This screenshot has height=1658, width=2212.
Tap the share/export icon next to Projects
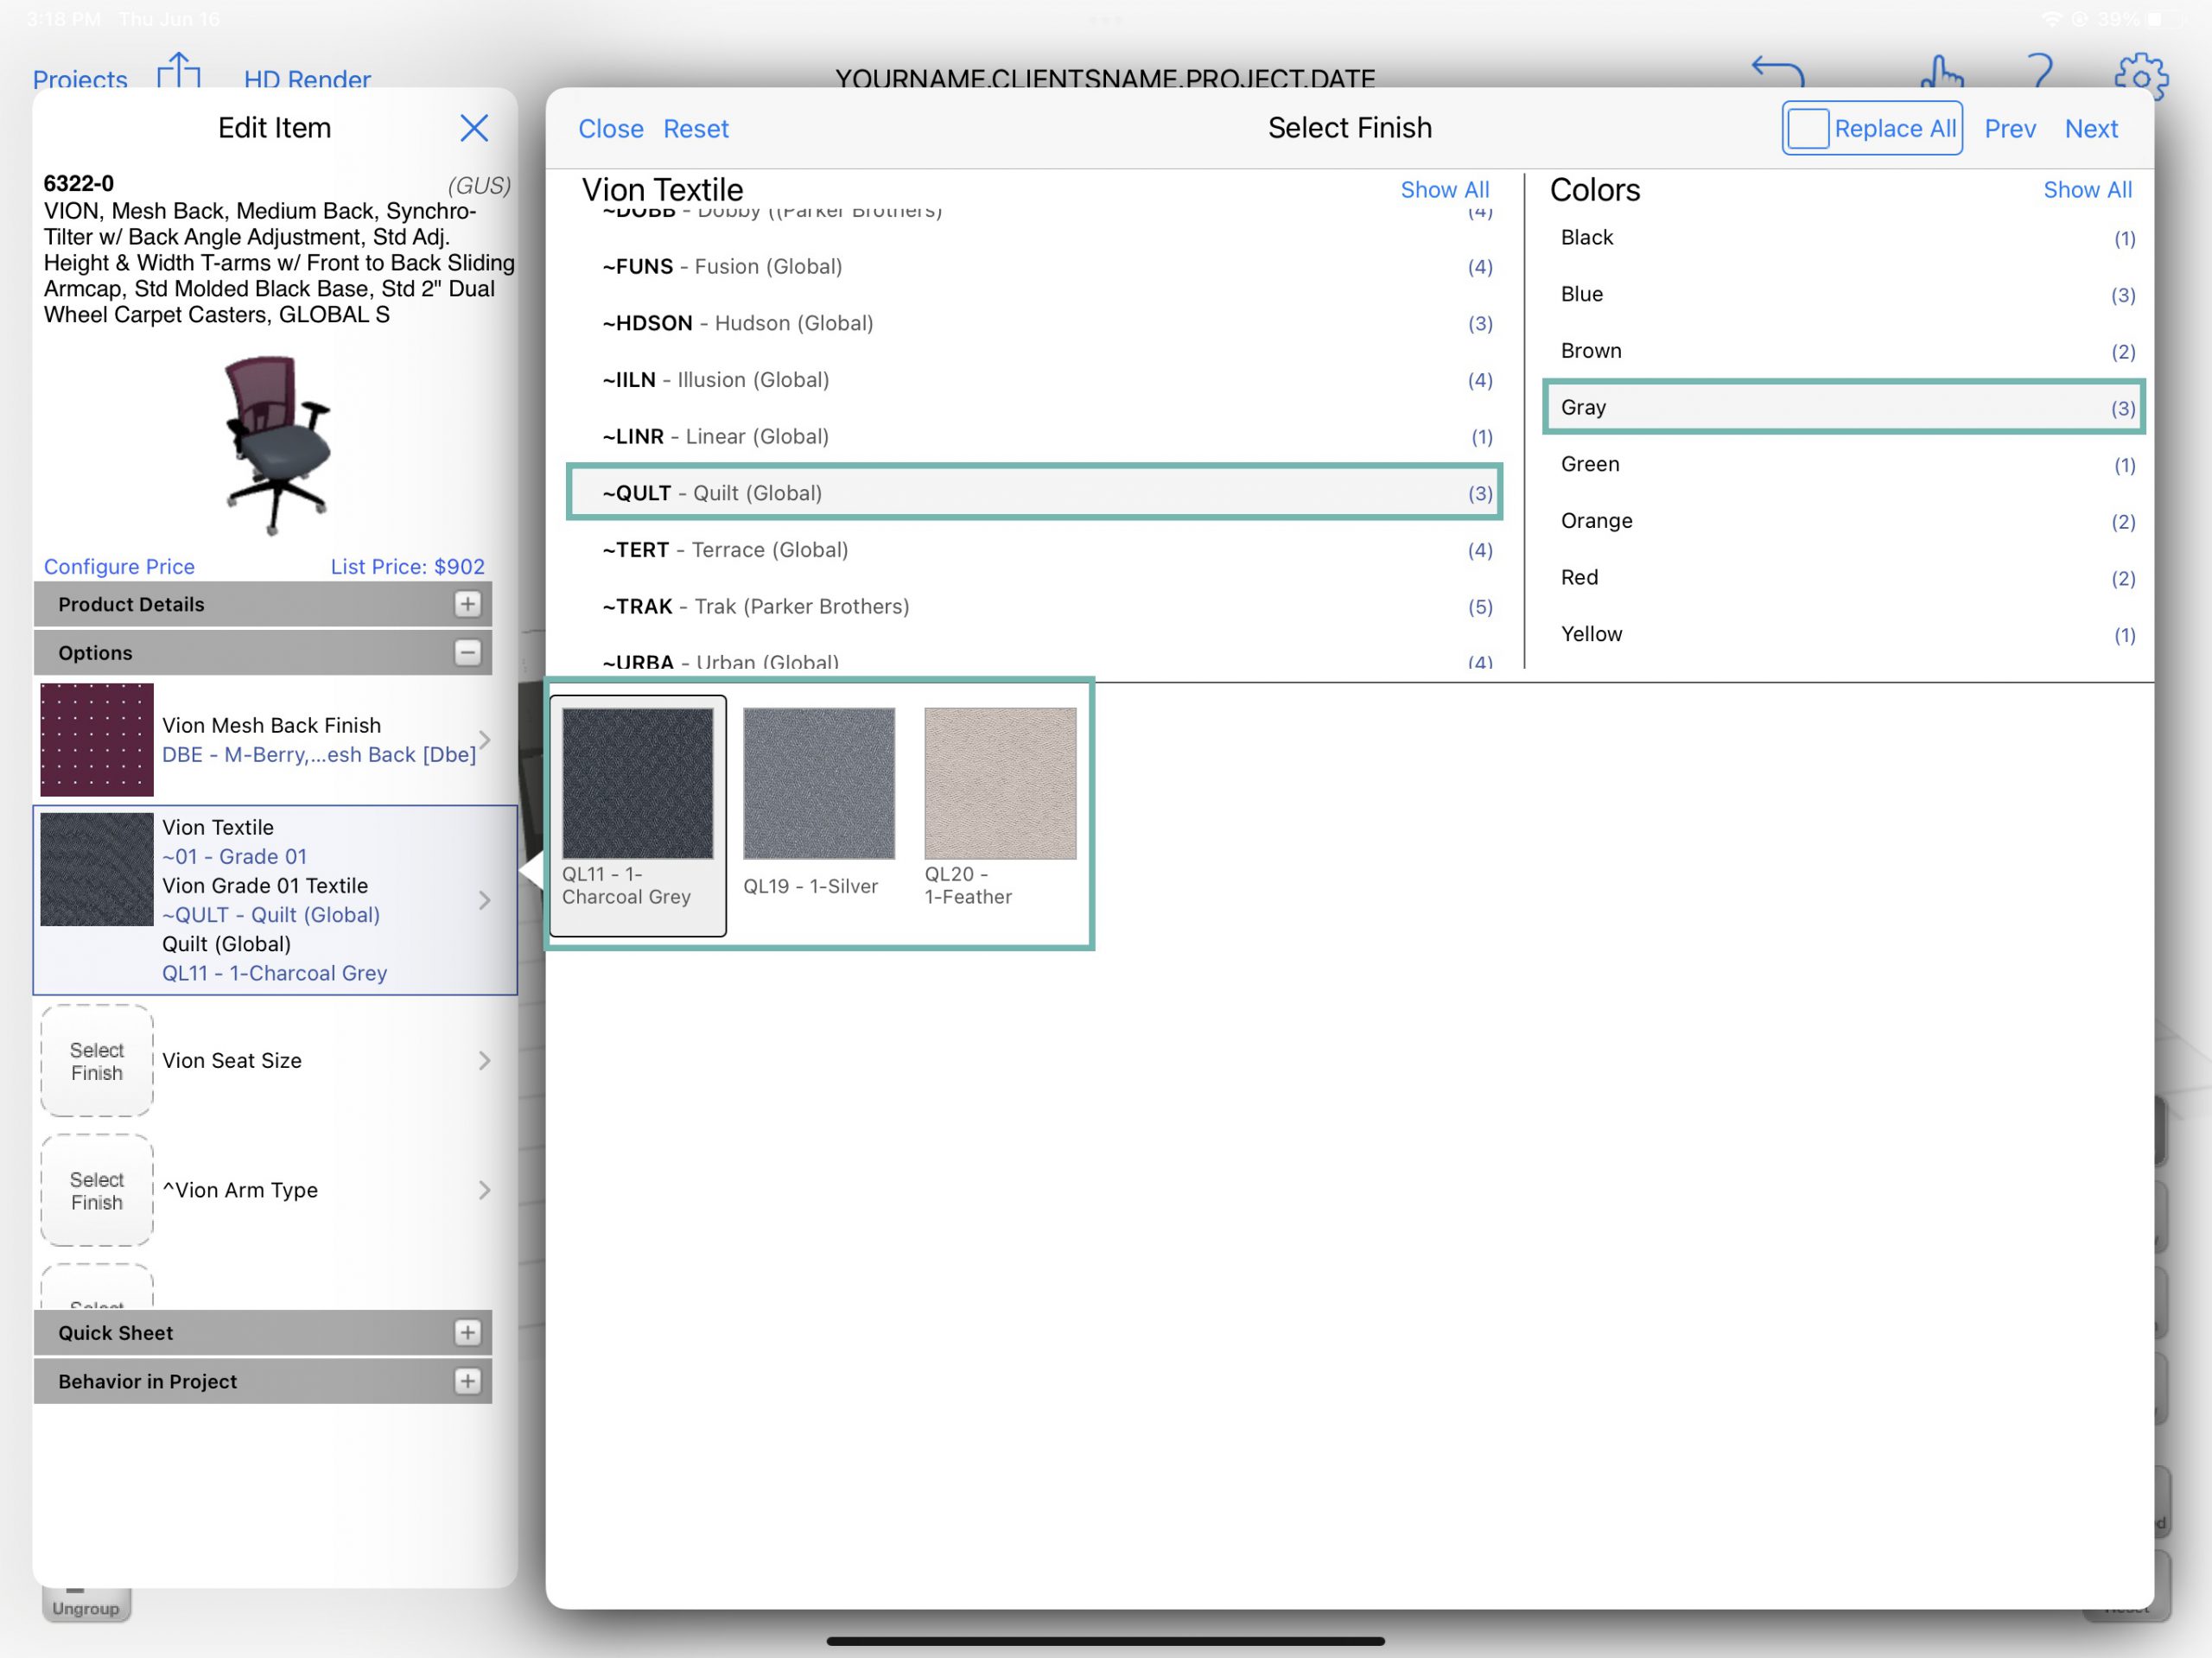(179, 71)
